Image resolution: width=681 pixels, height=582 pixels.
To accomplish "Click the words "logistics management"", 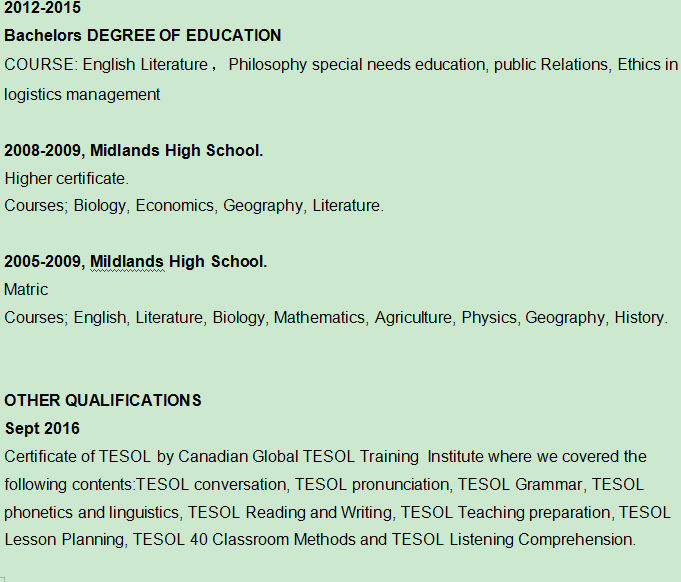I will [x=82, y=95].
